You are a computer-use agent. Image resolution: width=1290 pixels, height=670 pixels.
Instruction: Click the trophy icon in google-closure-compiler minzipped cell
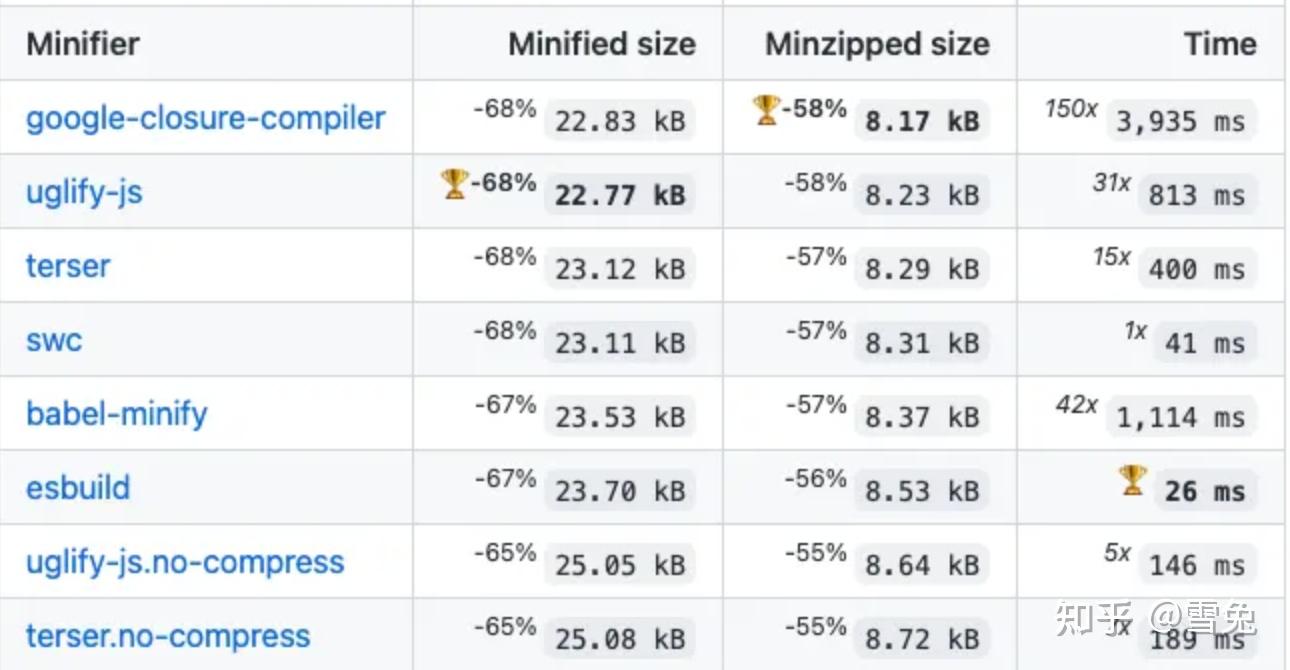click(x=766, y=110)
